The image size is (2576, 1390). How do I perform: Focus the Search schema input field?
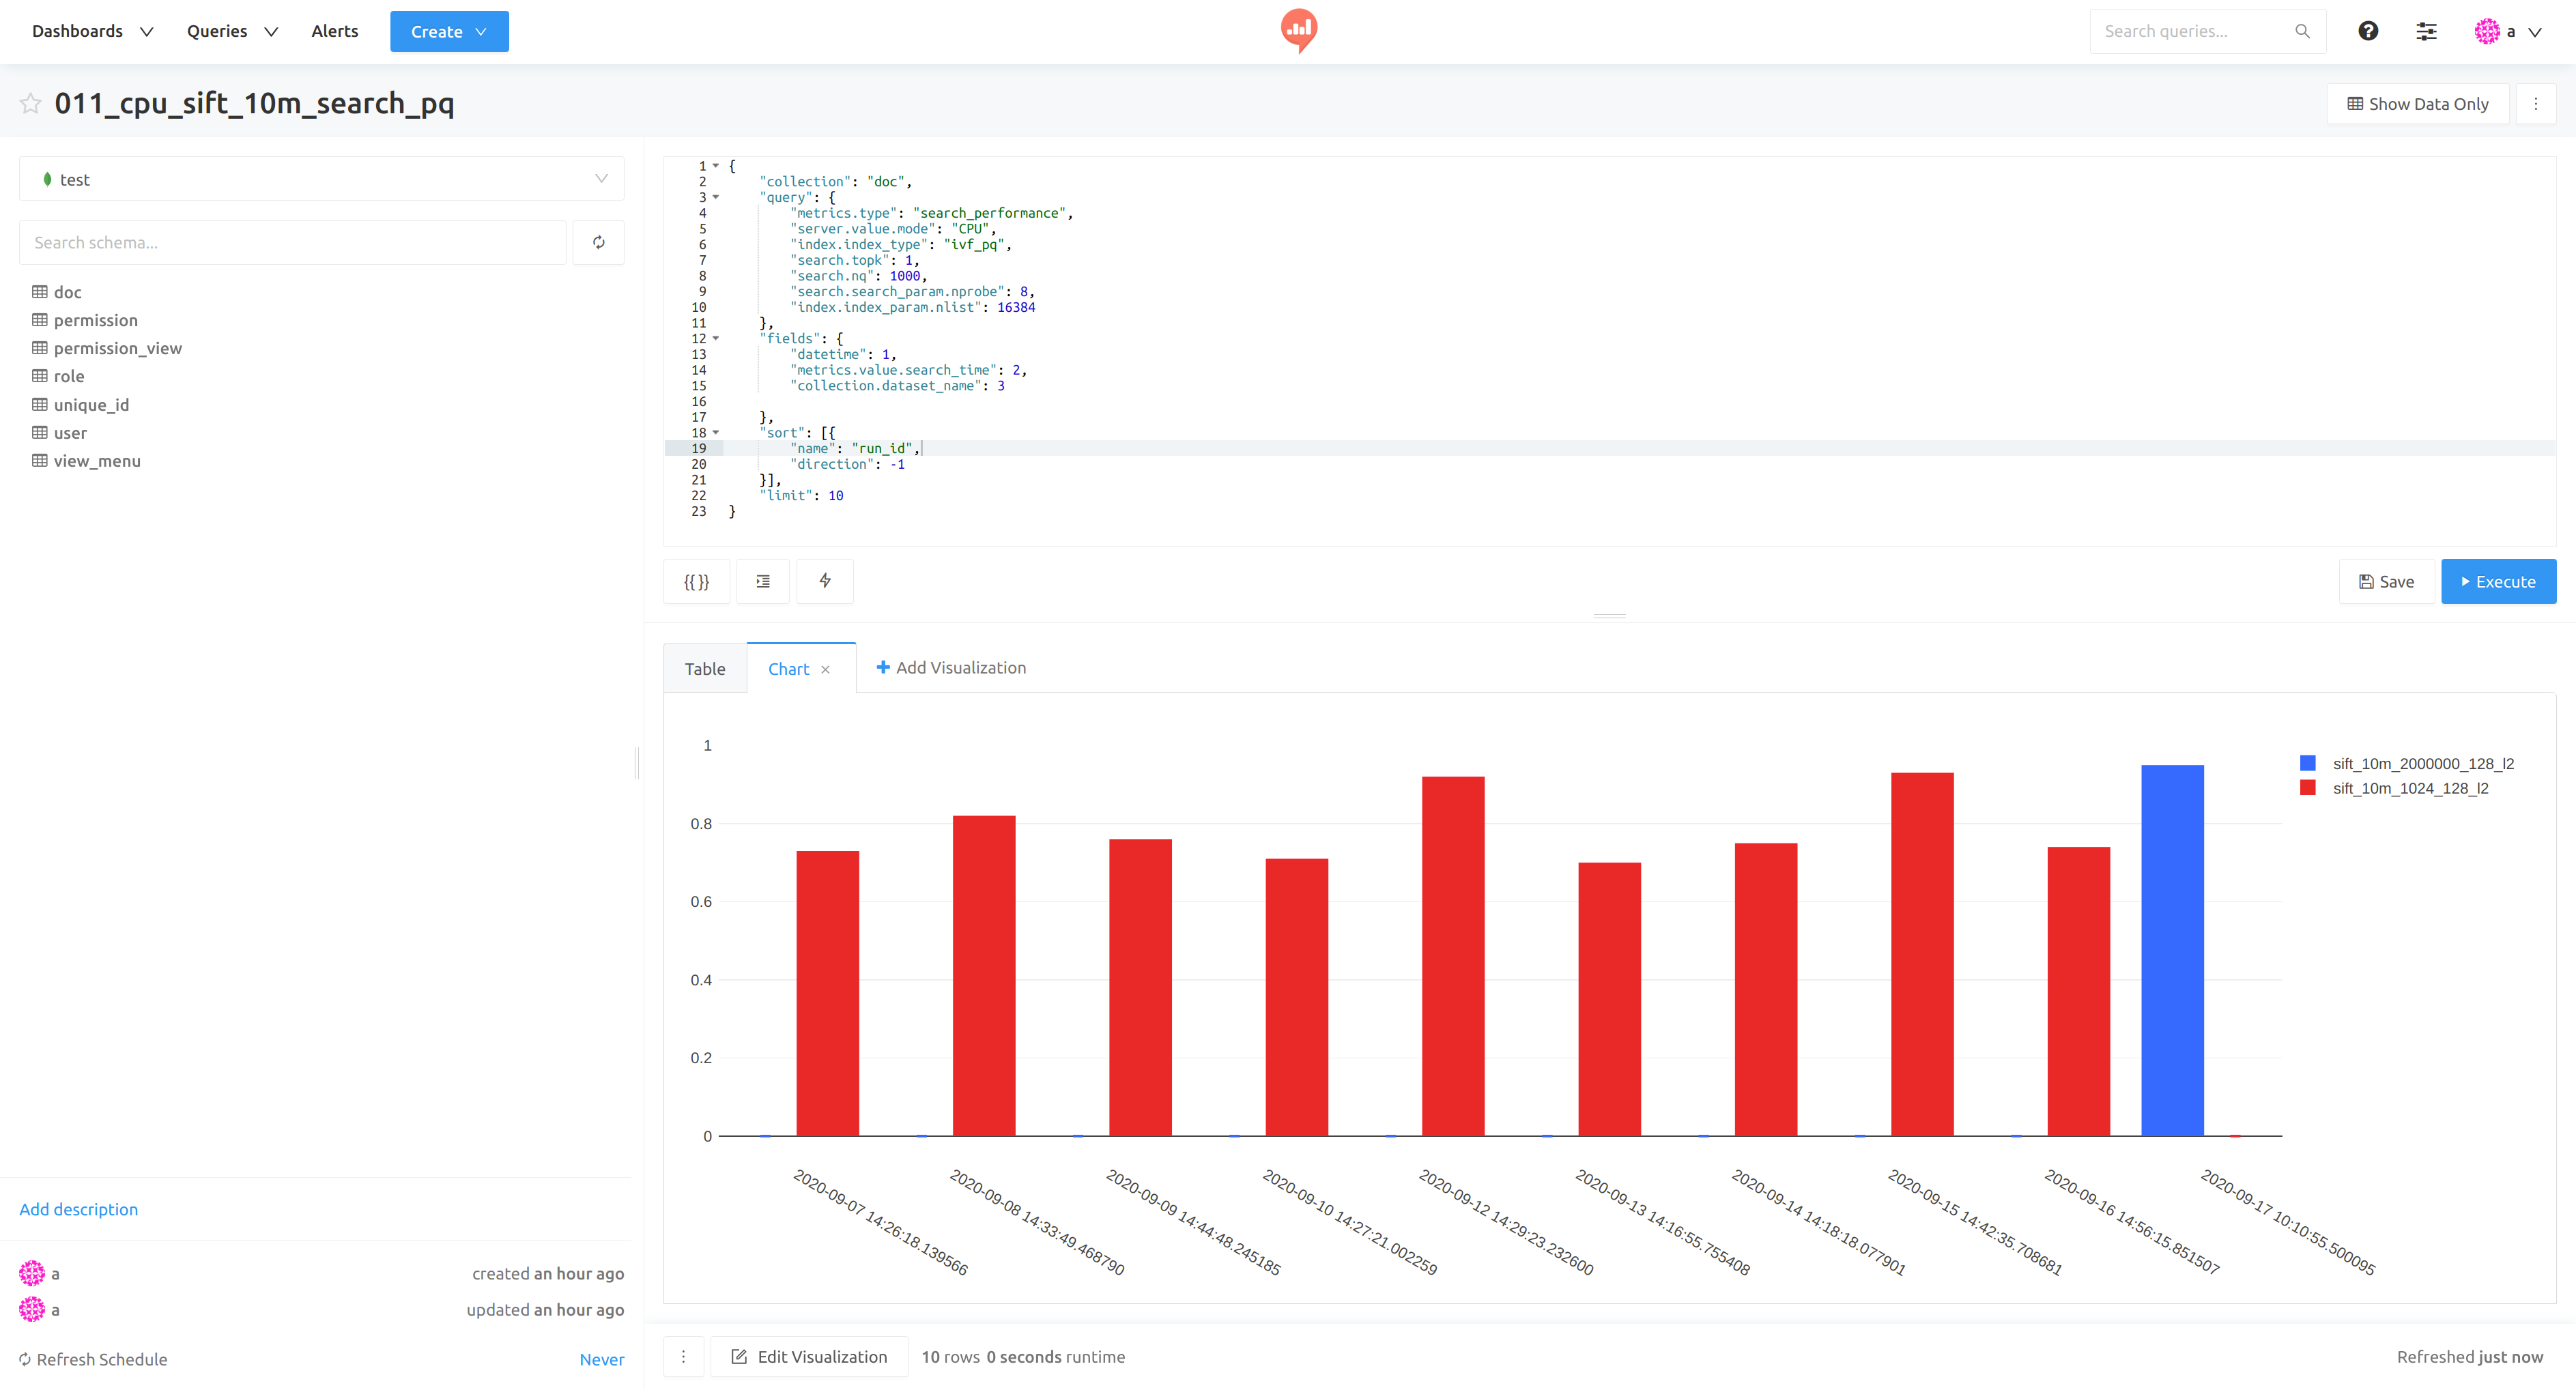click(292, 242)
